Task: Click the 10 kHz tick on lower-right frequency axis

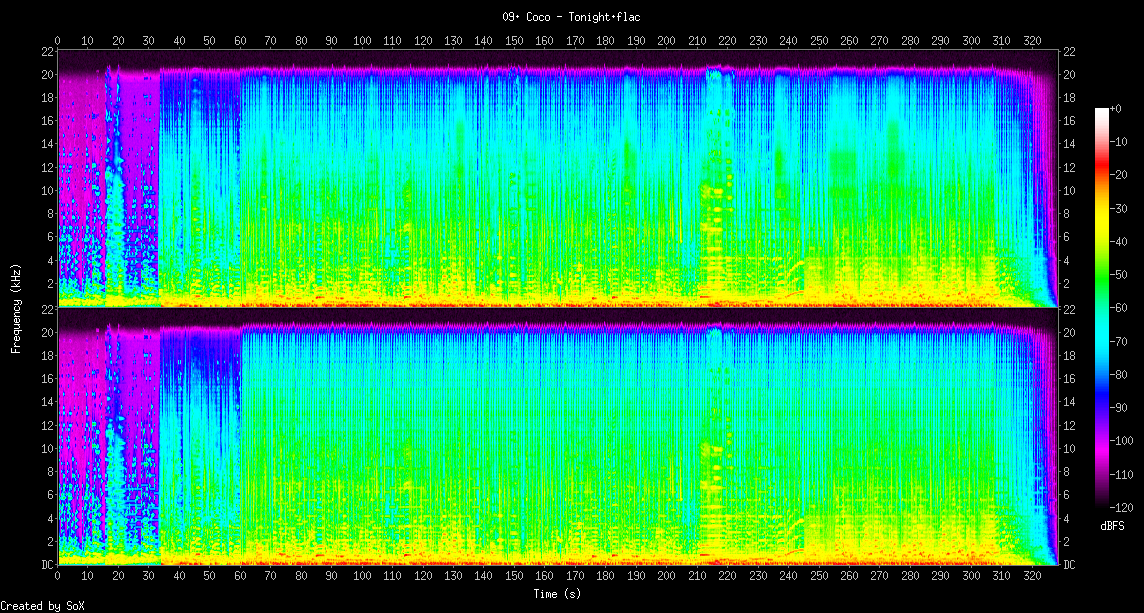Action: tap(1069, 449)
